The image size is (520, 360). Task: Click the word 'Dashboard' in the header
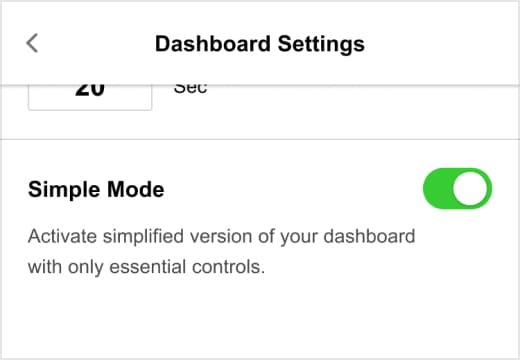(213, 44)
